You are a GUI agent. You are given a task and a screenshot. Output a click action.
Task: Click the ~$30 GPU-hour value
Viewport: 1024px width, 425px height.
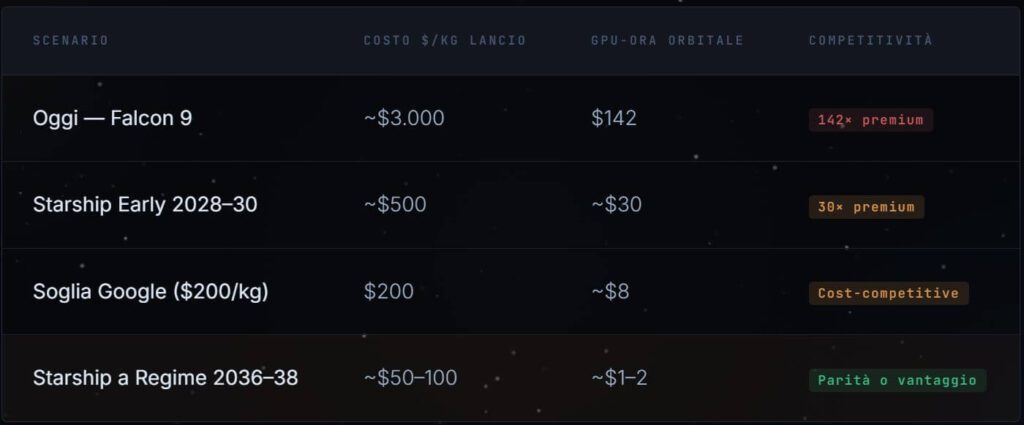click(616, 205)
